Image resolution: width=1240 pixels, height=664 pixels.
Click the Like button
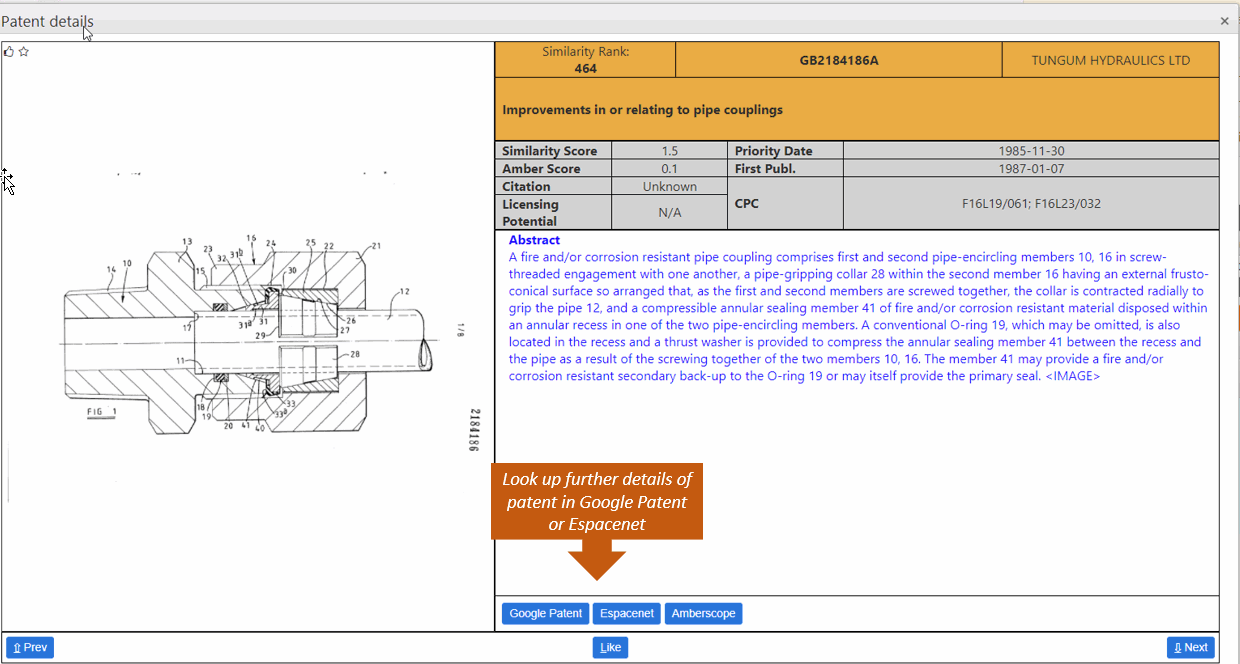pos(611,648)
